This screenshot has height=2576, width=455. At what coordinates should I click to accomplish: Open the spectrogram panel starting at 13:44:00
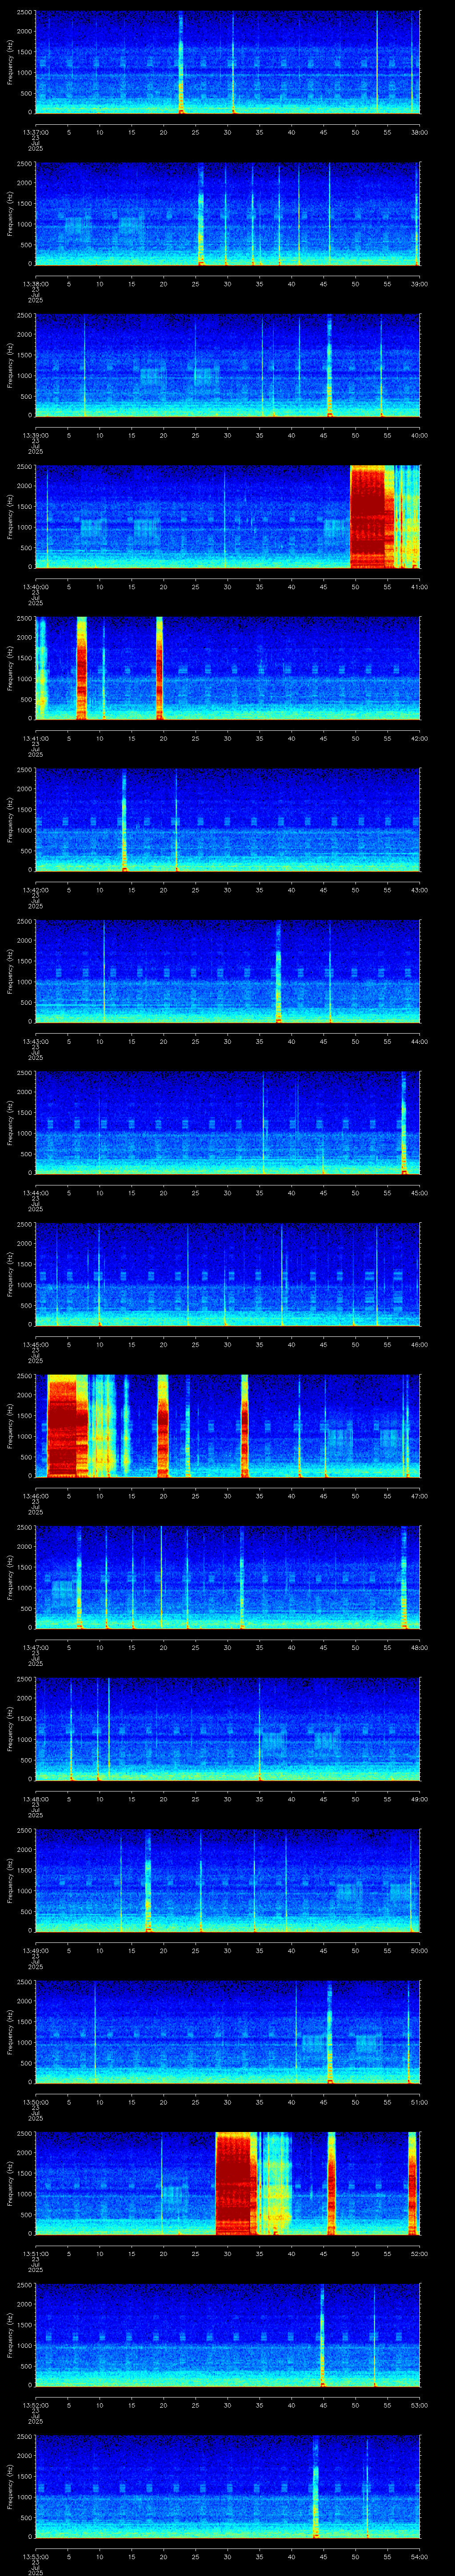[227, 1123]
